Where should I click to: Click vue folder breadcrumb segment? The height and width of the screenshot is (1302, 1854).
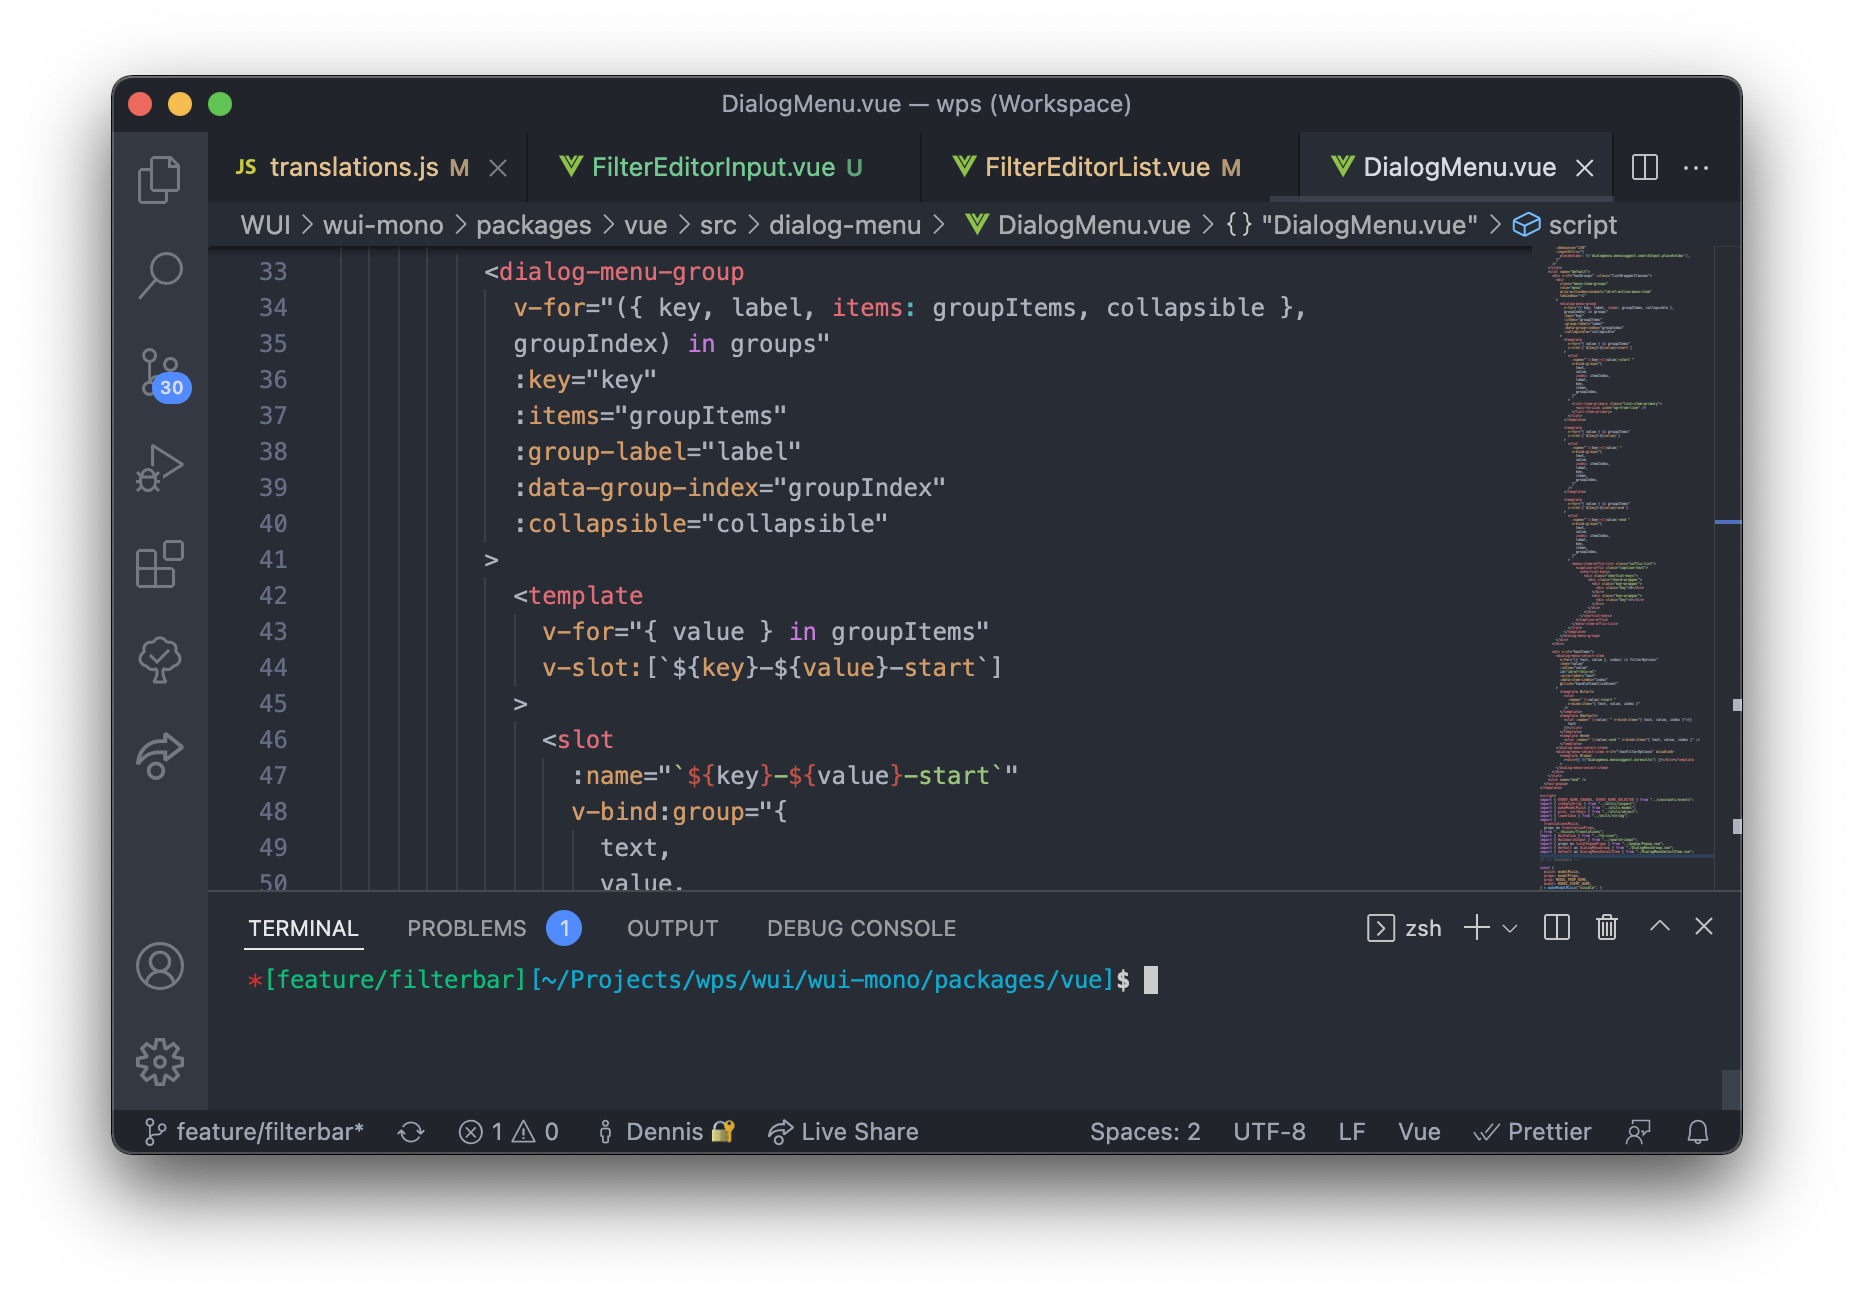(x=645, y=225)
